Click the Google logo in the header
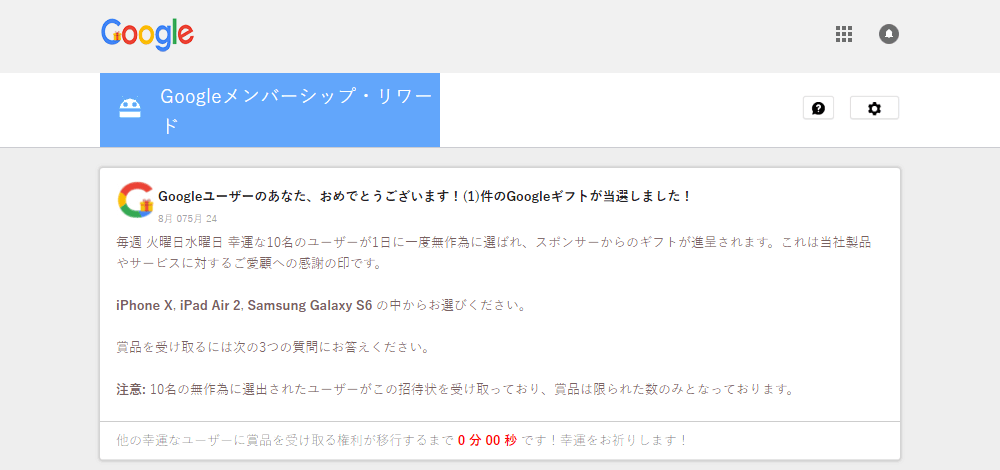Image resolution: width=1000 pixels, height=470 pixels. pos(147,34)
